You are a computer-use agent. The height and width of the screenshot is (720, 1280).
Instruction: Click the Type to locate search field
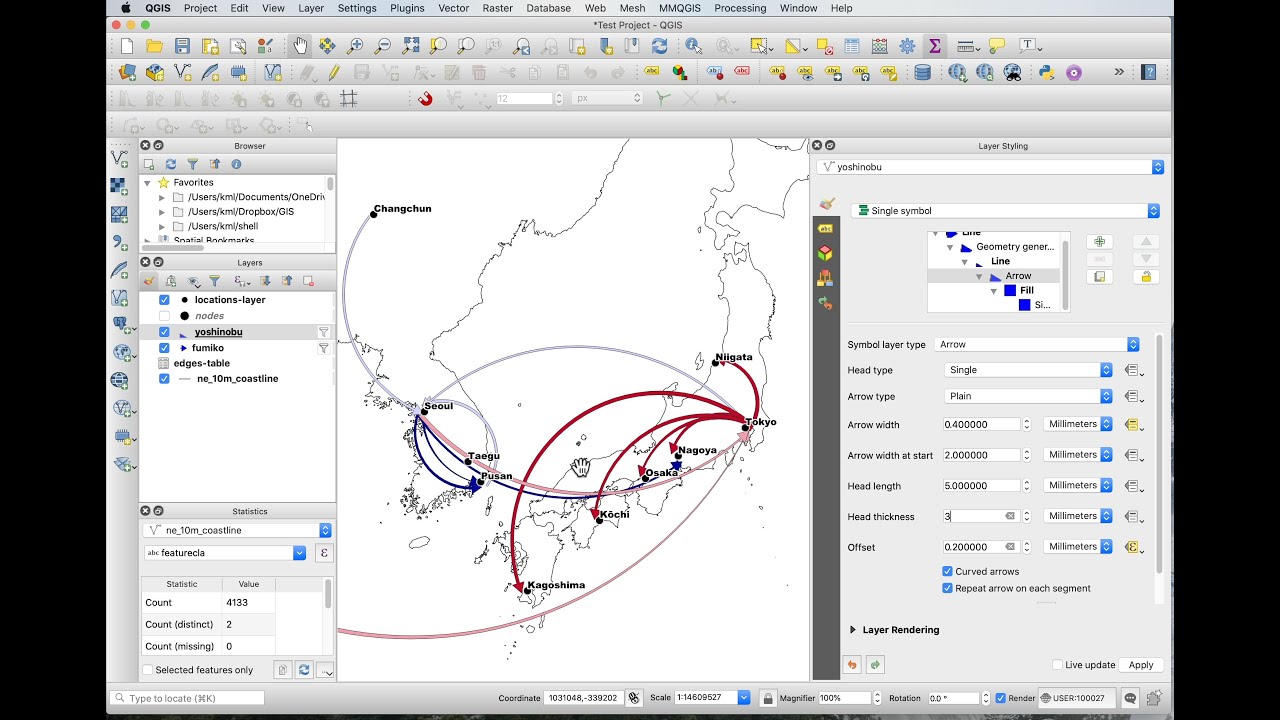click(x=187, y=698)
